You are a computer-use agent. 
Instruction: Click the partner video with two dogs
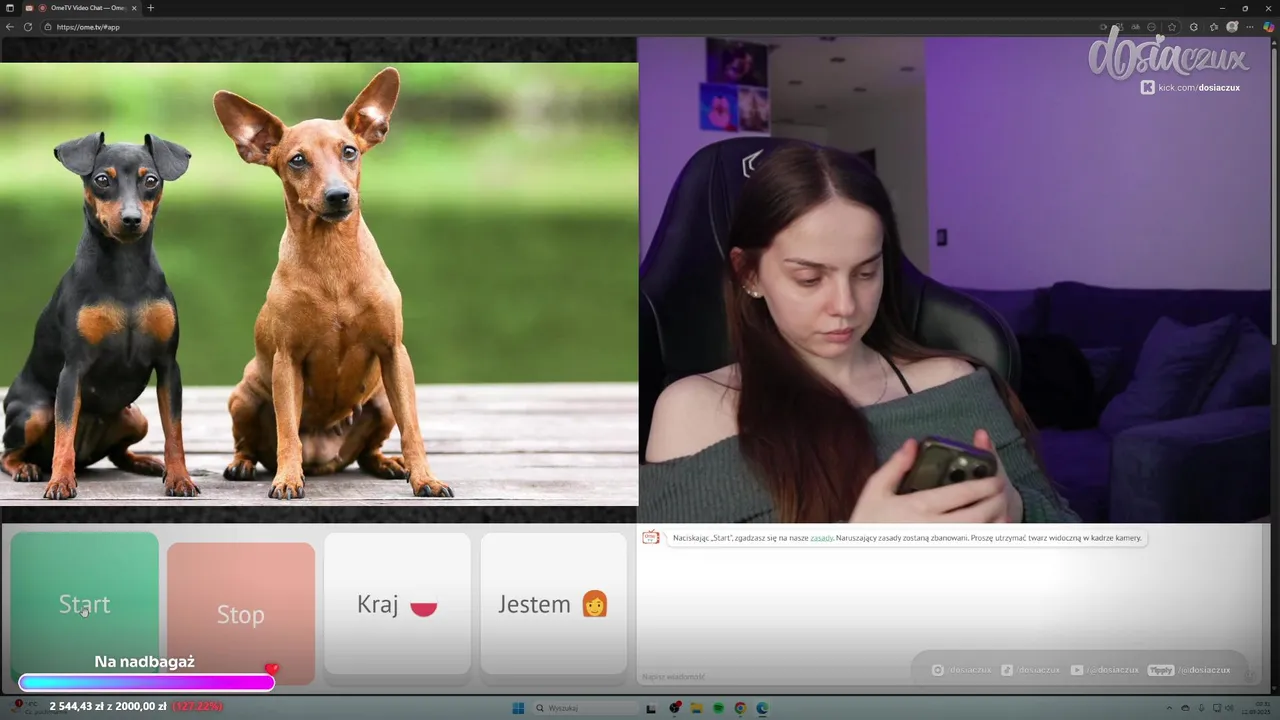tap(319, 284)
